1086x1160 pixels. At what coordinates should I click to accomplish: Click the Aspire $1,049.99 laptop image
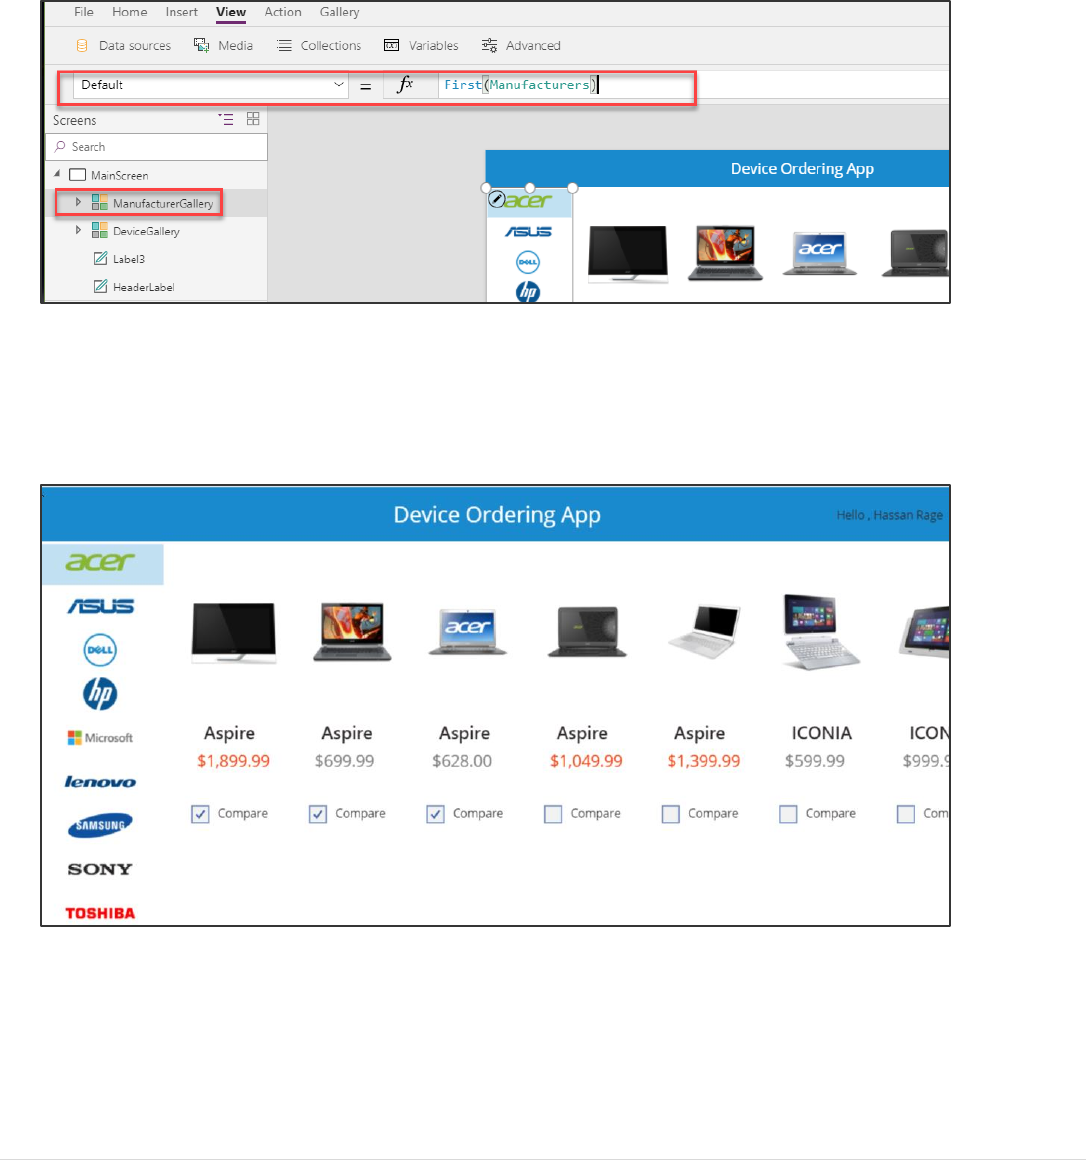587,631
